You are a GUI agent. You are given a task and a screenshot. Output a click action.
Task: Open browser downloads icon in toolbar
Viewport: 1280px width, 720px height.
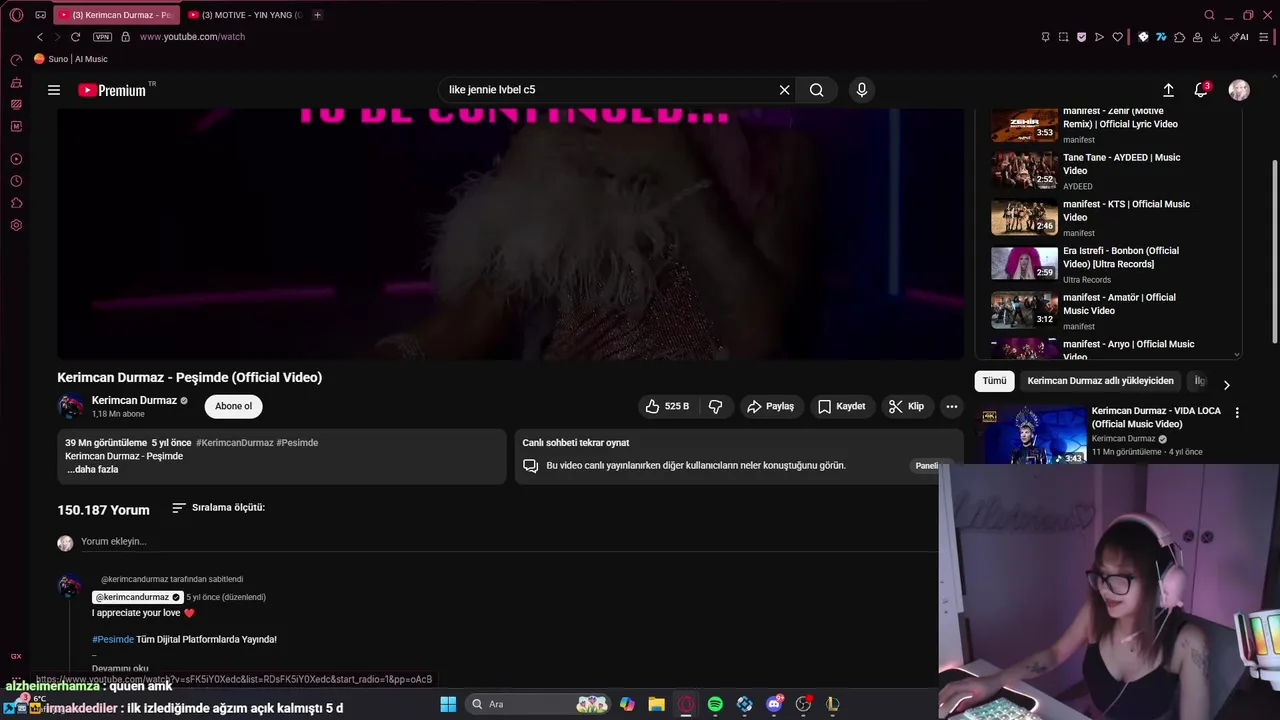coord(1215,37)
